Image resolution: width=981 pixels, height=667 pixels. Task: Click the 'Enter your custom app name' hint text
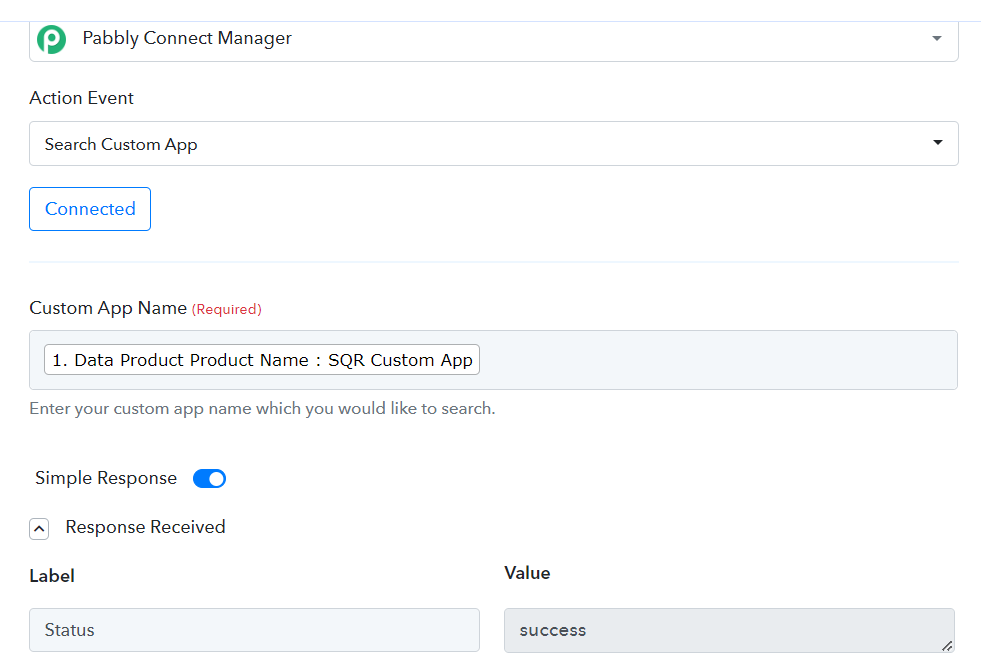pyautogui.click(x=262, y=409)
